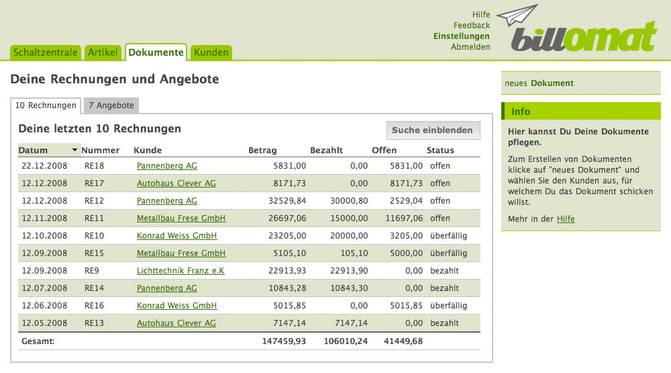Click date 12.07.2008
The width and height of the screenshot is (671, 373).
[x=45, y=288]
